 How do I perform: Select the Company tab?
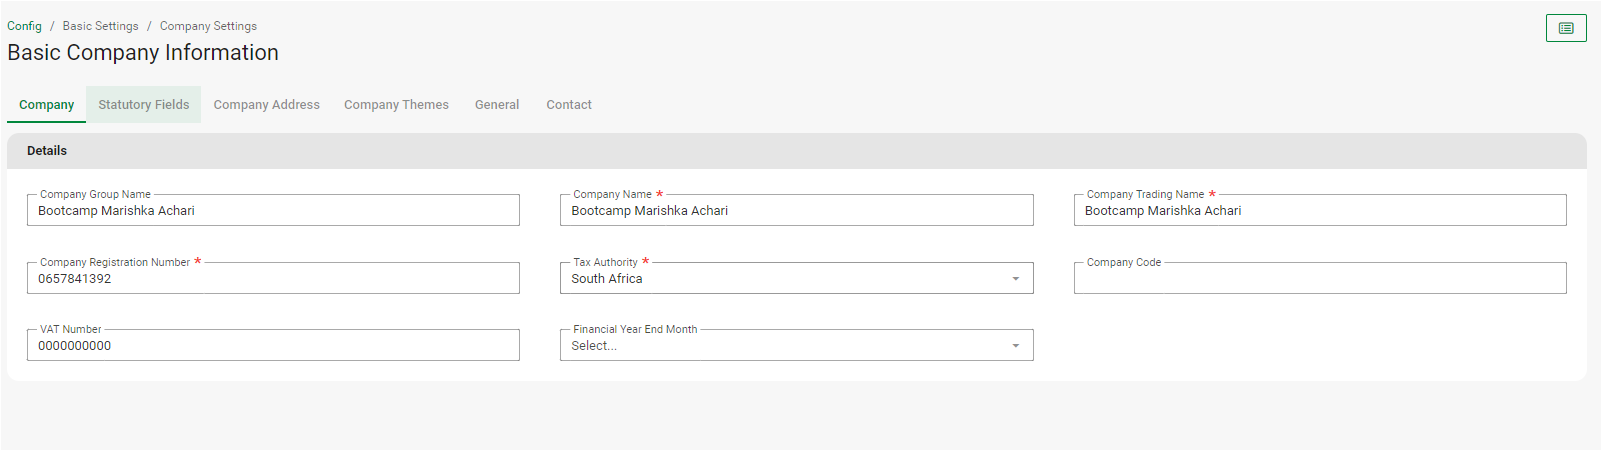coord(46,105)
